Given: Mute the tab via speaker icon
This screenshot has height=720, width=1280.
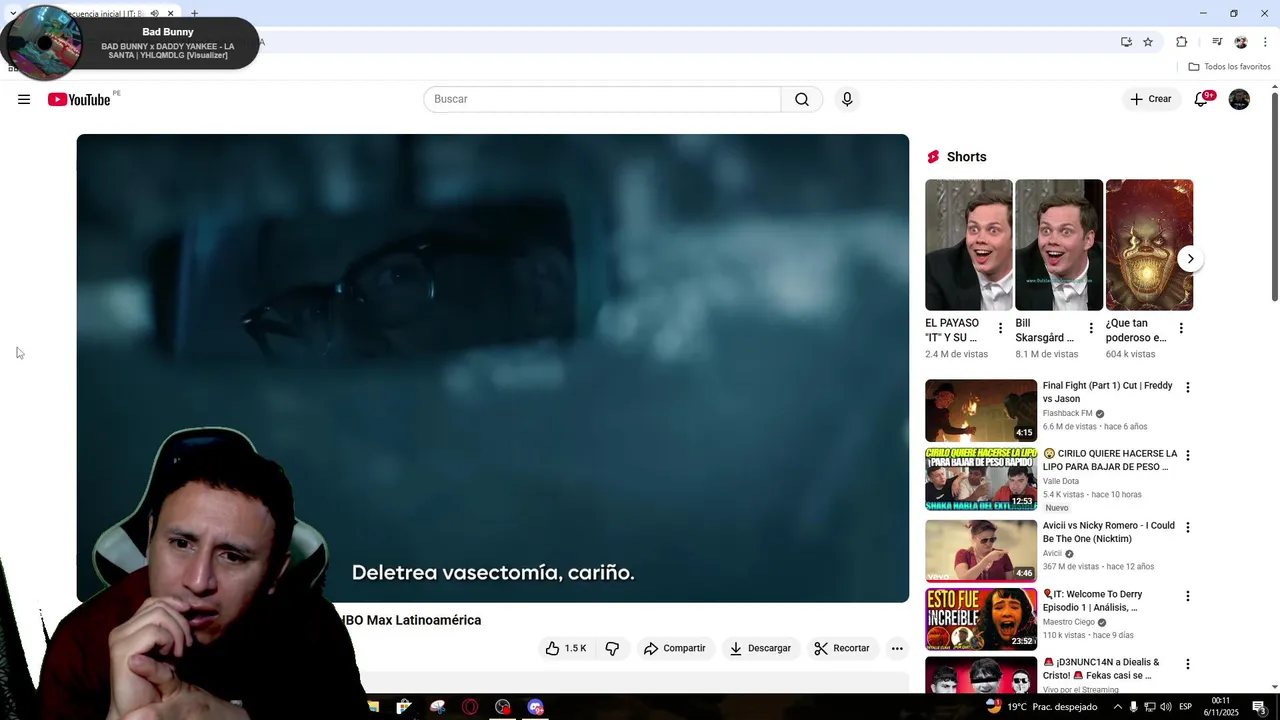Looking at the screenshot, I should point(154,13).
